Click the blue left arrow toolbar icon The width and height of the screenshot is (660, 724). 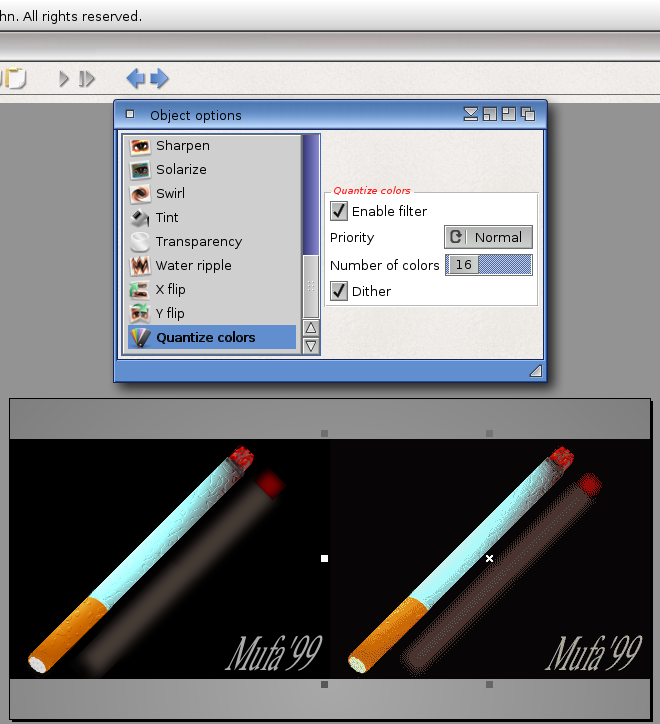(x=136, y=78)
